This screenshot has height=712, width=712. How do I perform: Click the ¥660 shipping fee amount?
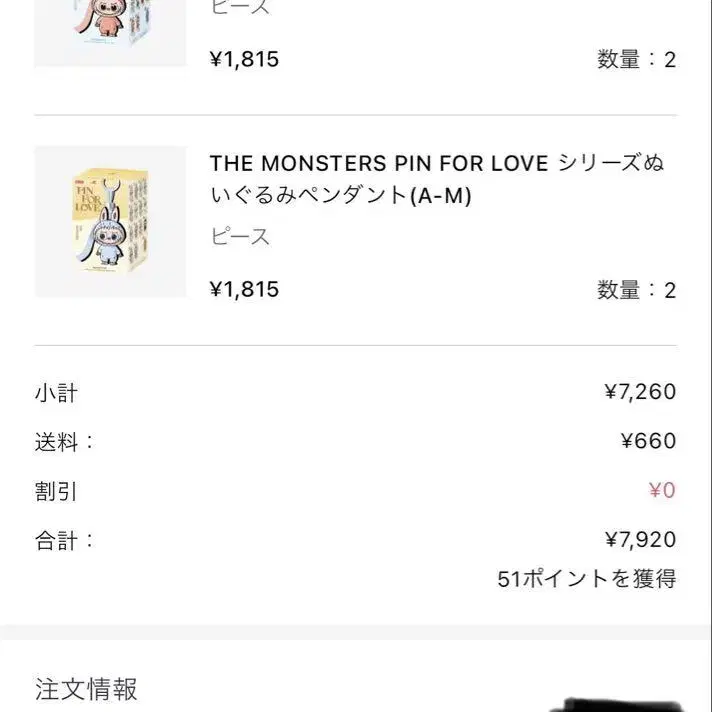[648, 441]
